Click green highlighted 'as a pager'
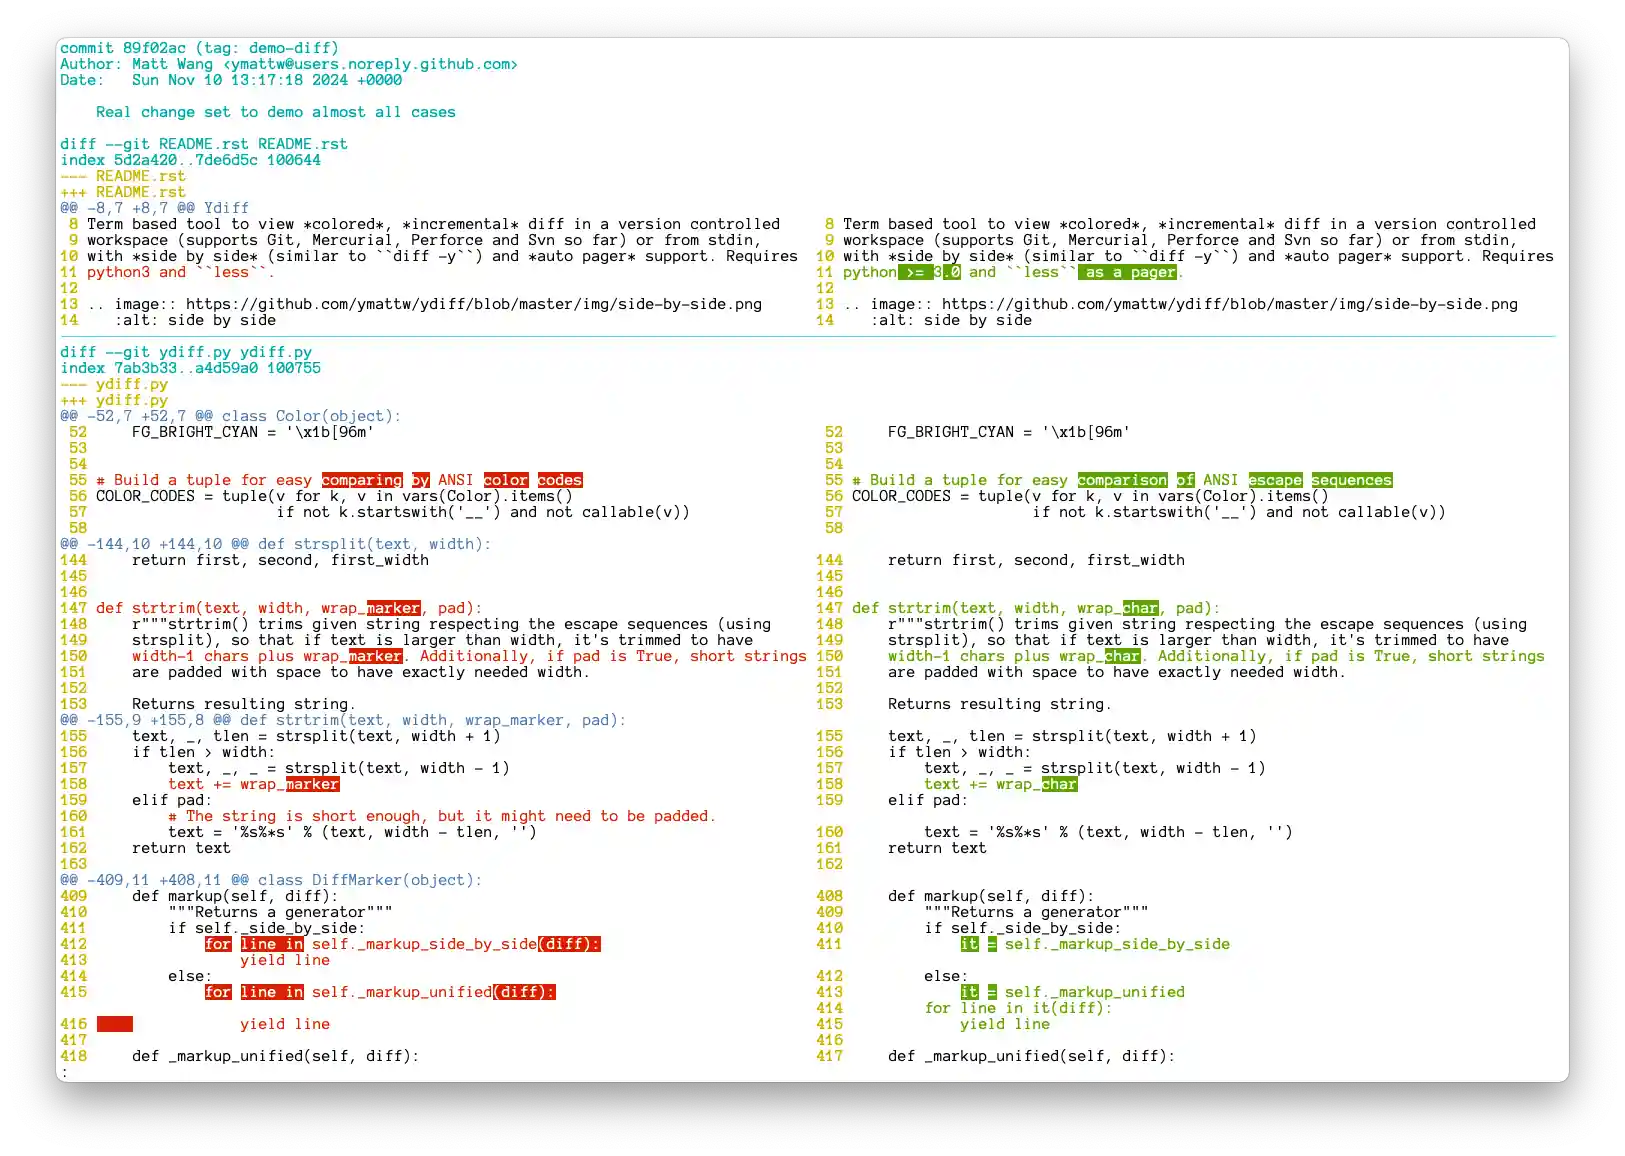Screen dimensions: 1625x1156 coord(1127,272)
